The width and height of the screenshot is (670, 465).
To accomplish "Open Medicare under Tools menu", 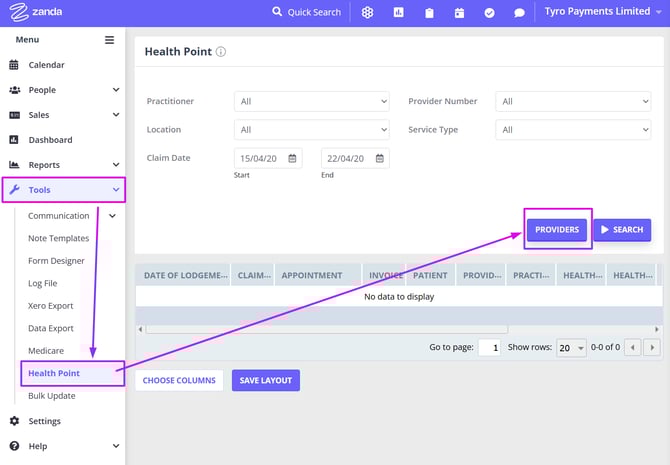I will click(x=46, y=351).
